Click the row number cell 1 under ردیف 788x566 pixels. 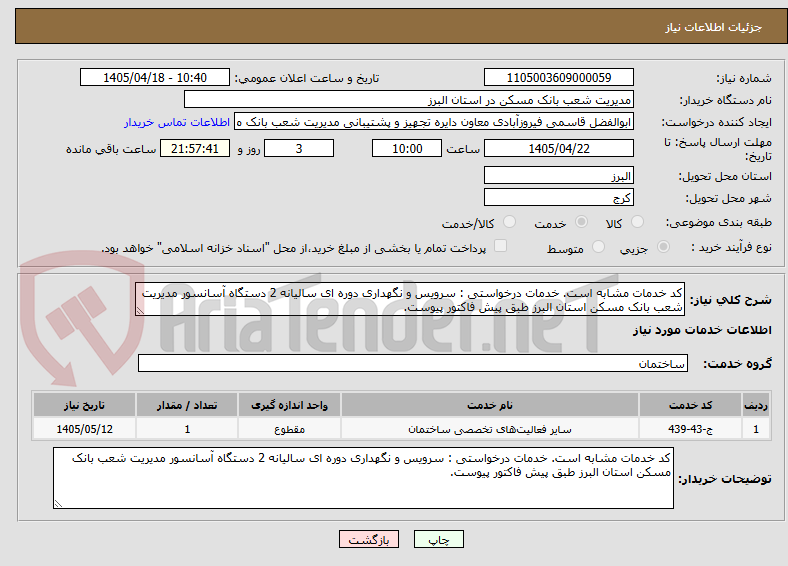756,429
